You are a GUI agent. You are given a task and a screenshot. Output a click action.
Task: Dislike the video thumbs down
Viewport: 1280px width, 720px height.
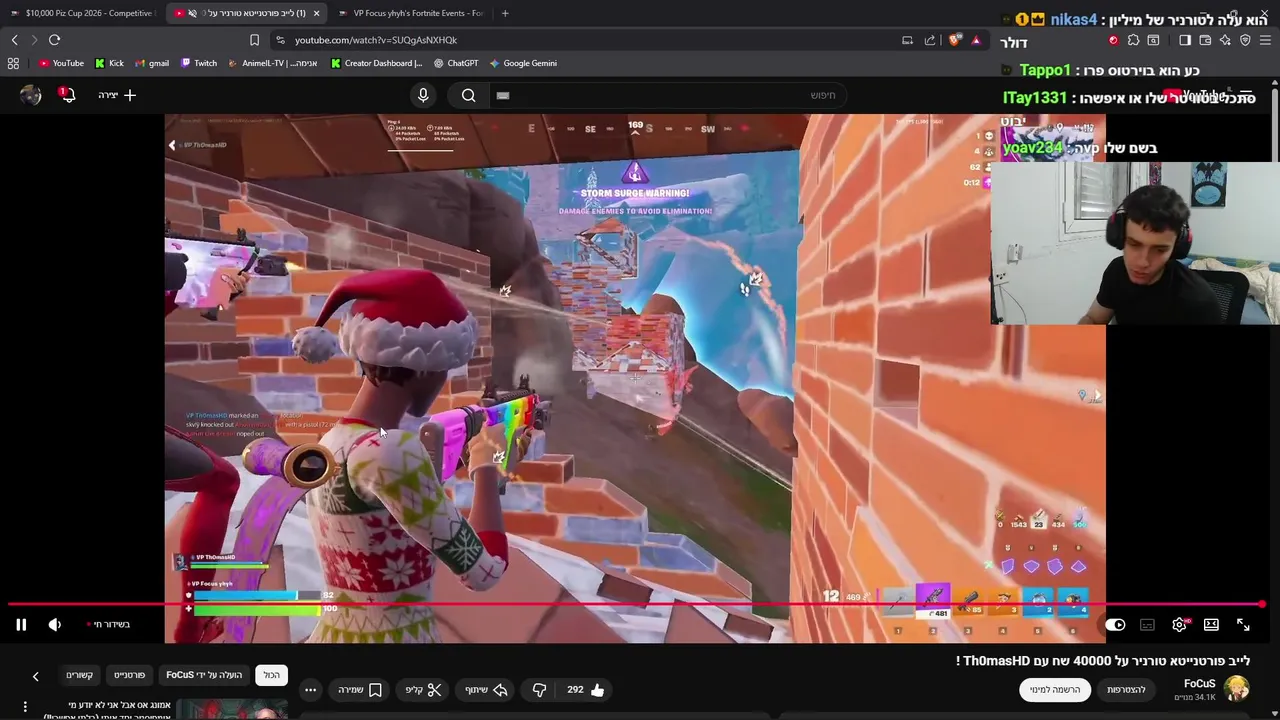coord(539,690)
